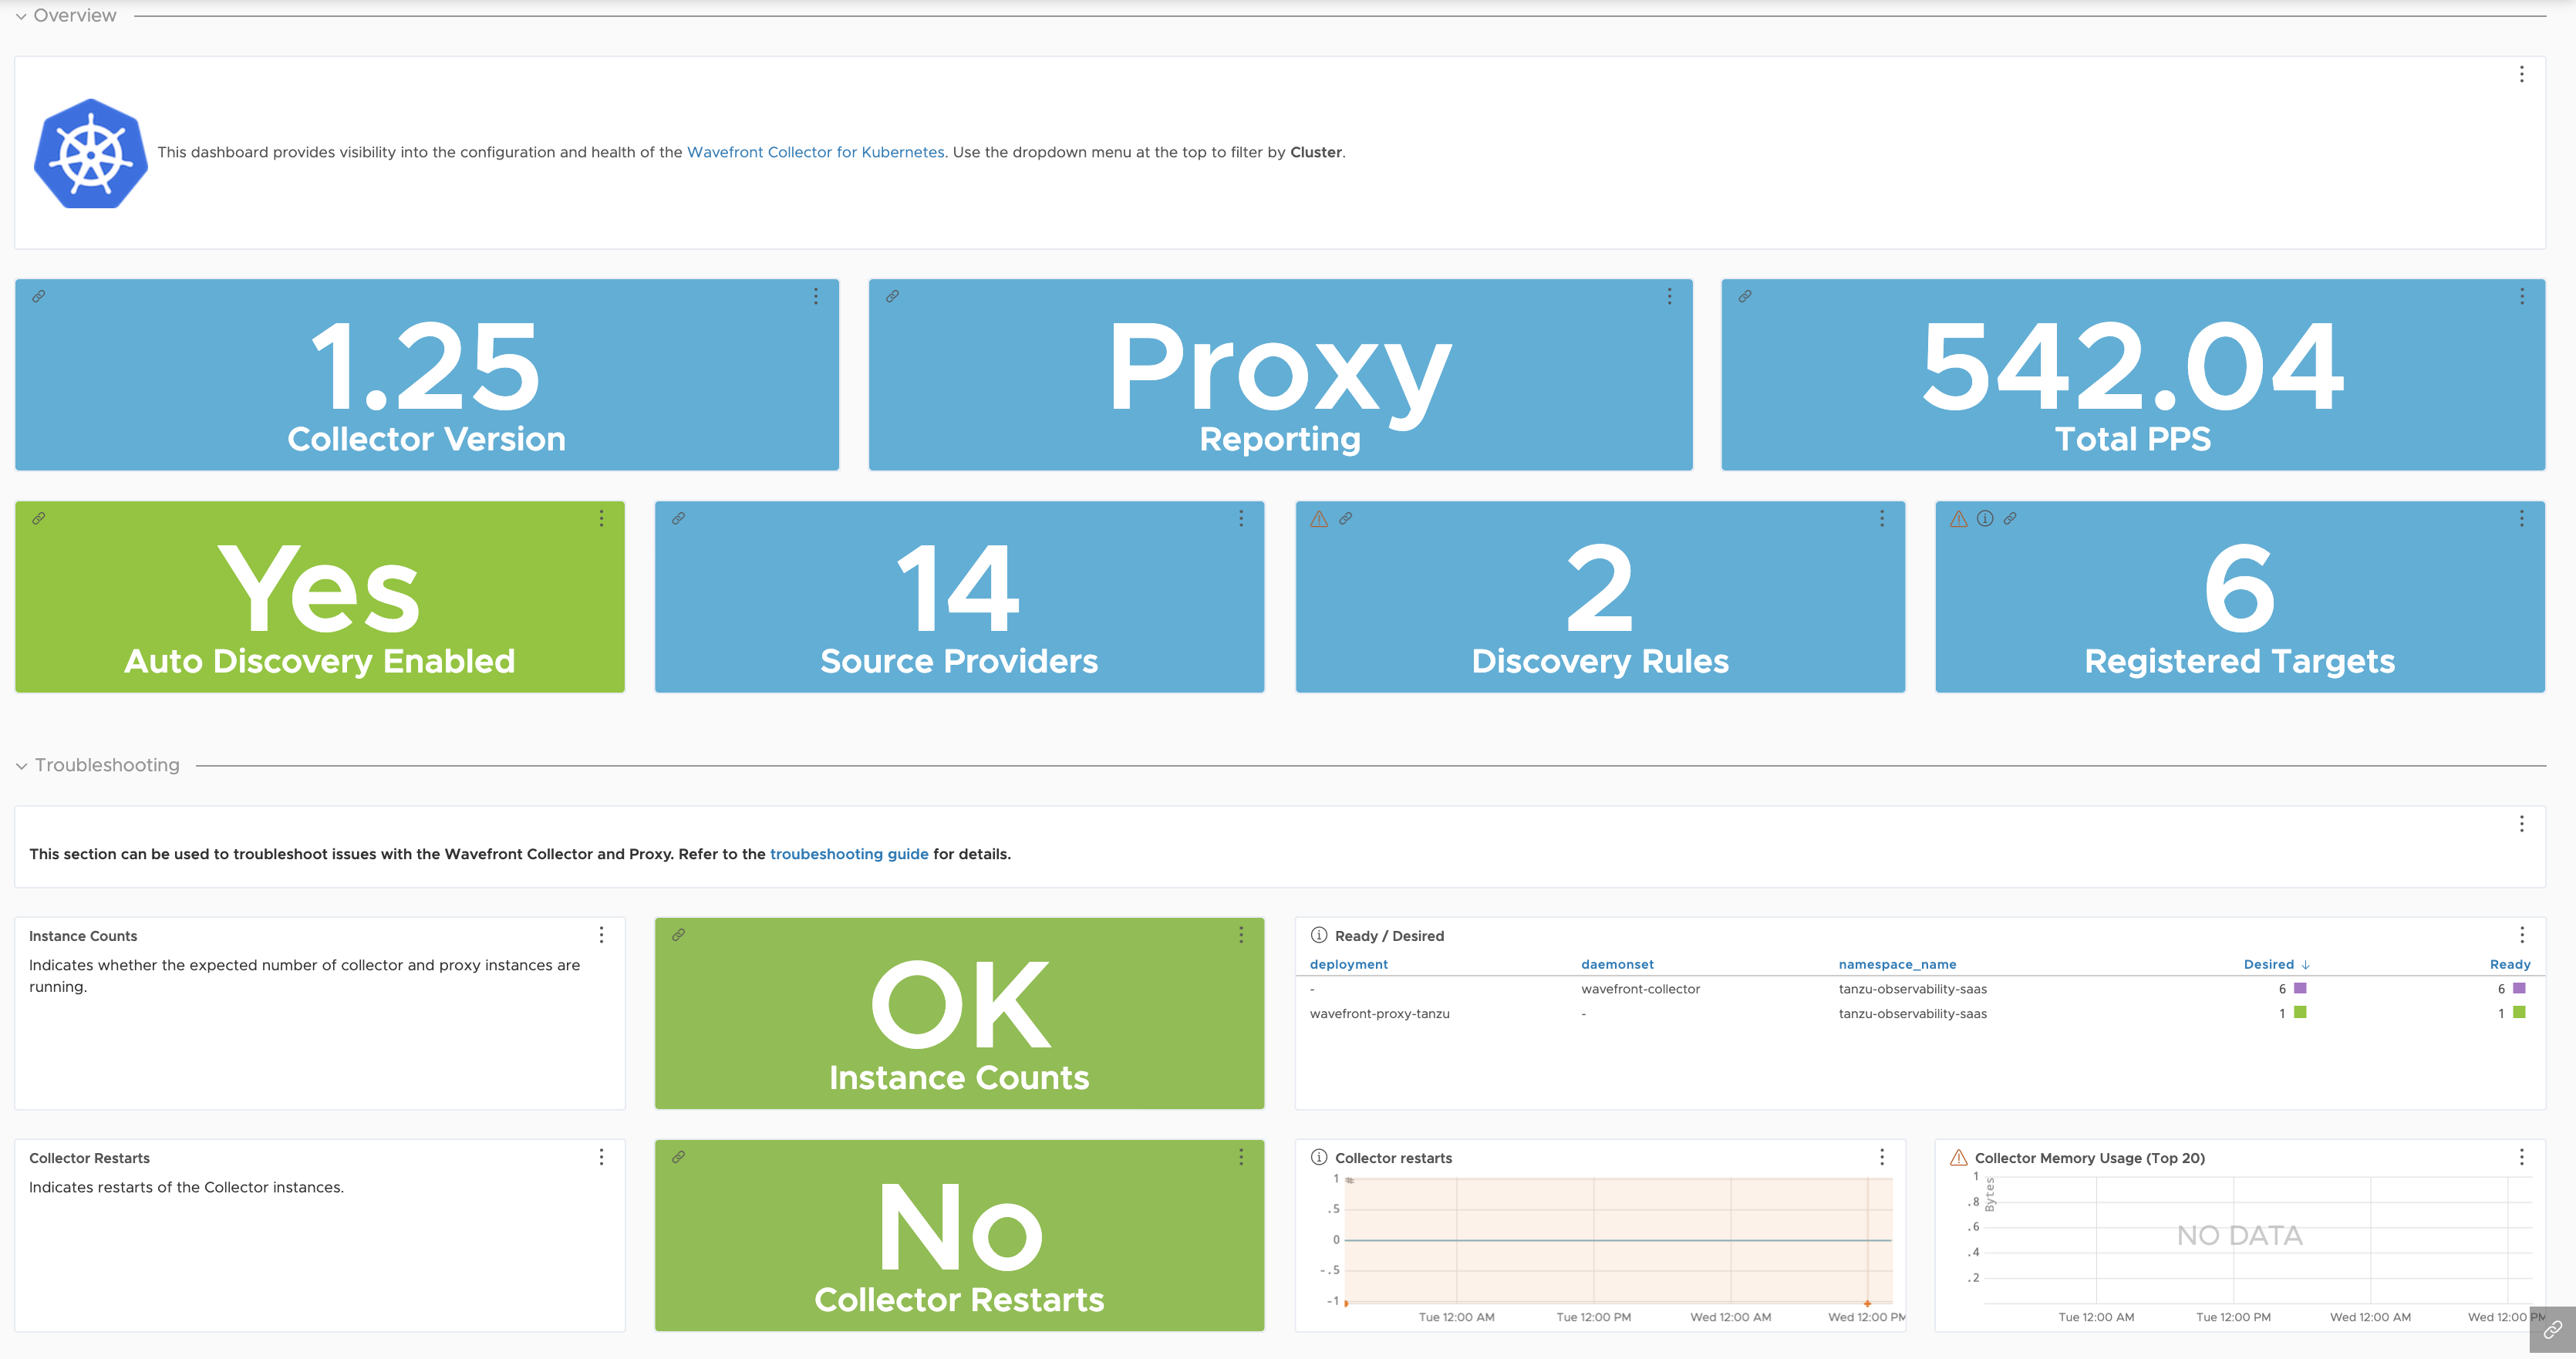Click the 542.04 Total PPS value
Image resolution: width=2576 pixels, height=1359 pixels.
(2132, 367)
